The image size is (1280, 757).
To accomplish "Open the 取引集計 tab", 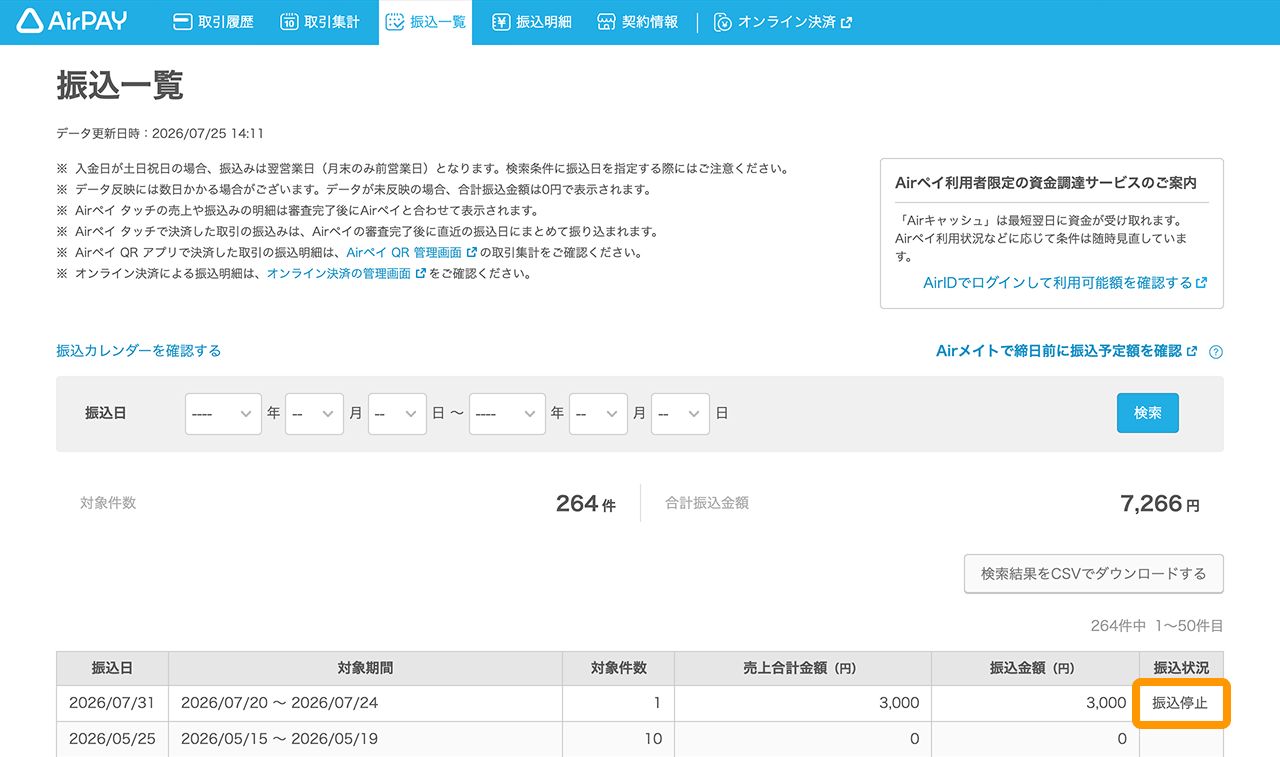I will click(320, 22).
